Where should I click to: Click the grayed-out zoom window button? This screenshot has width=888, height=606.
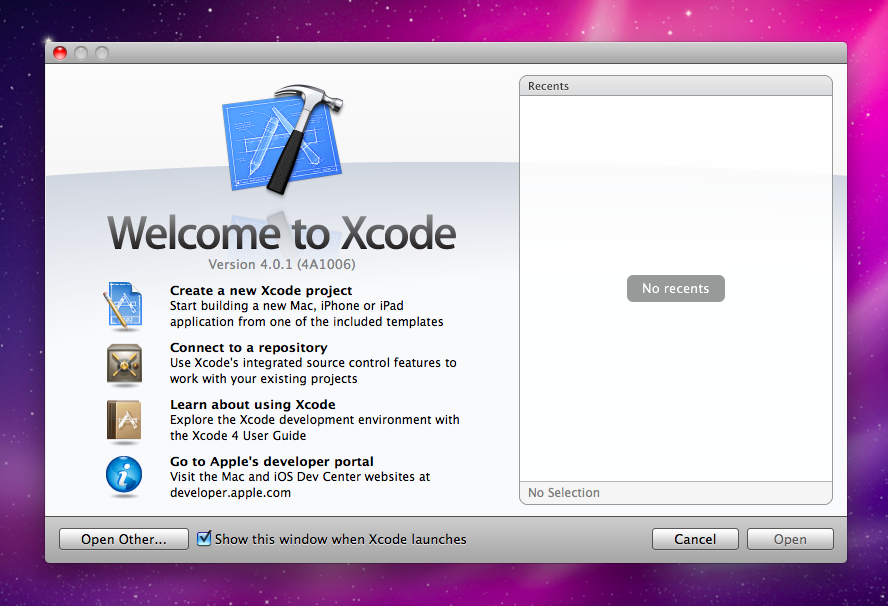(102, 53)
